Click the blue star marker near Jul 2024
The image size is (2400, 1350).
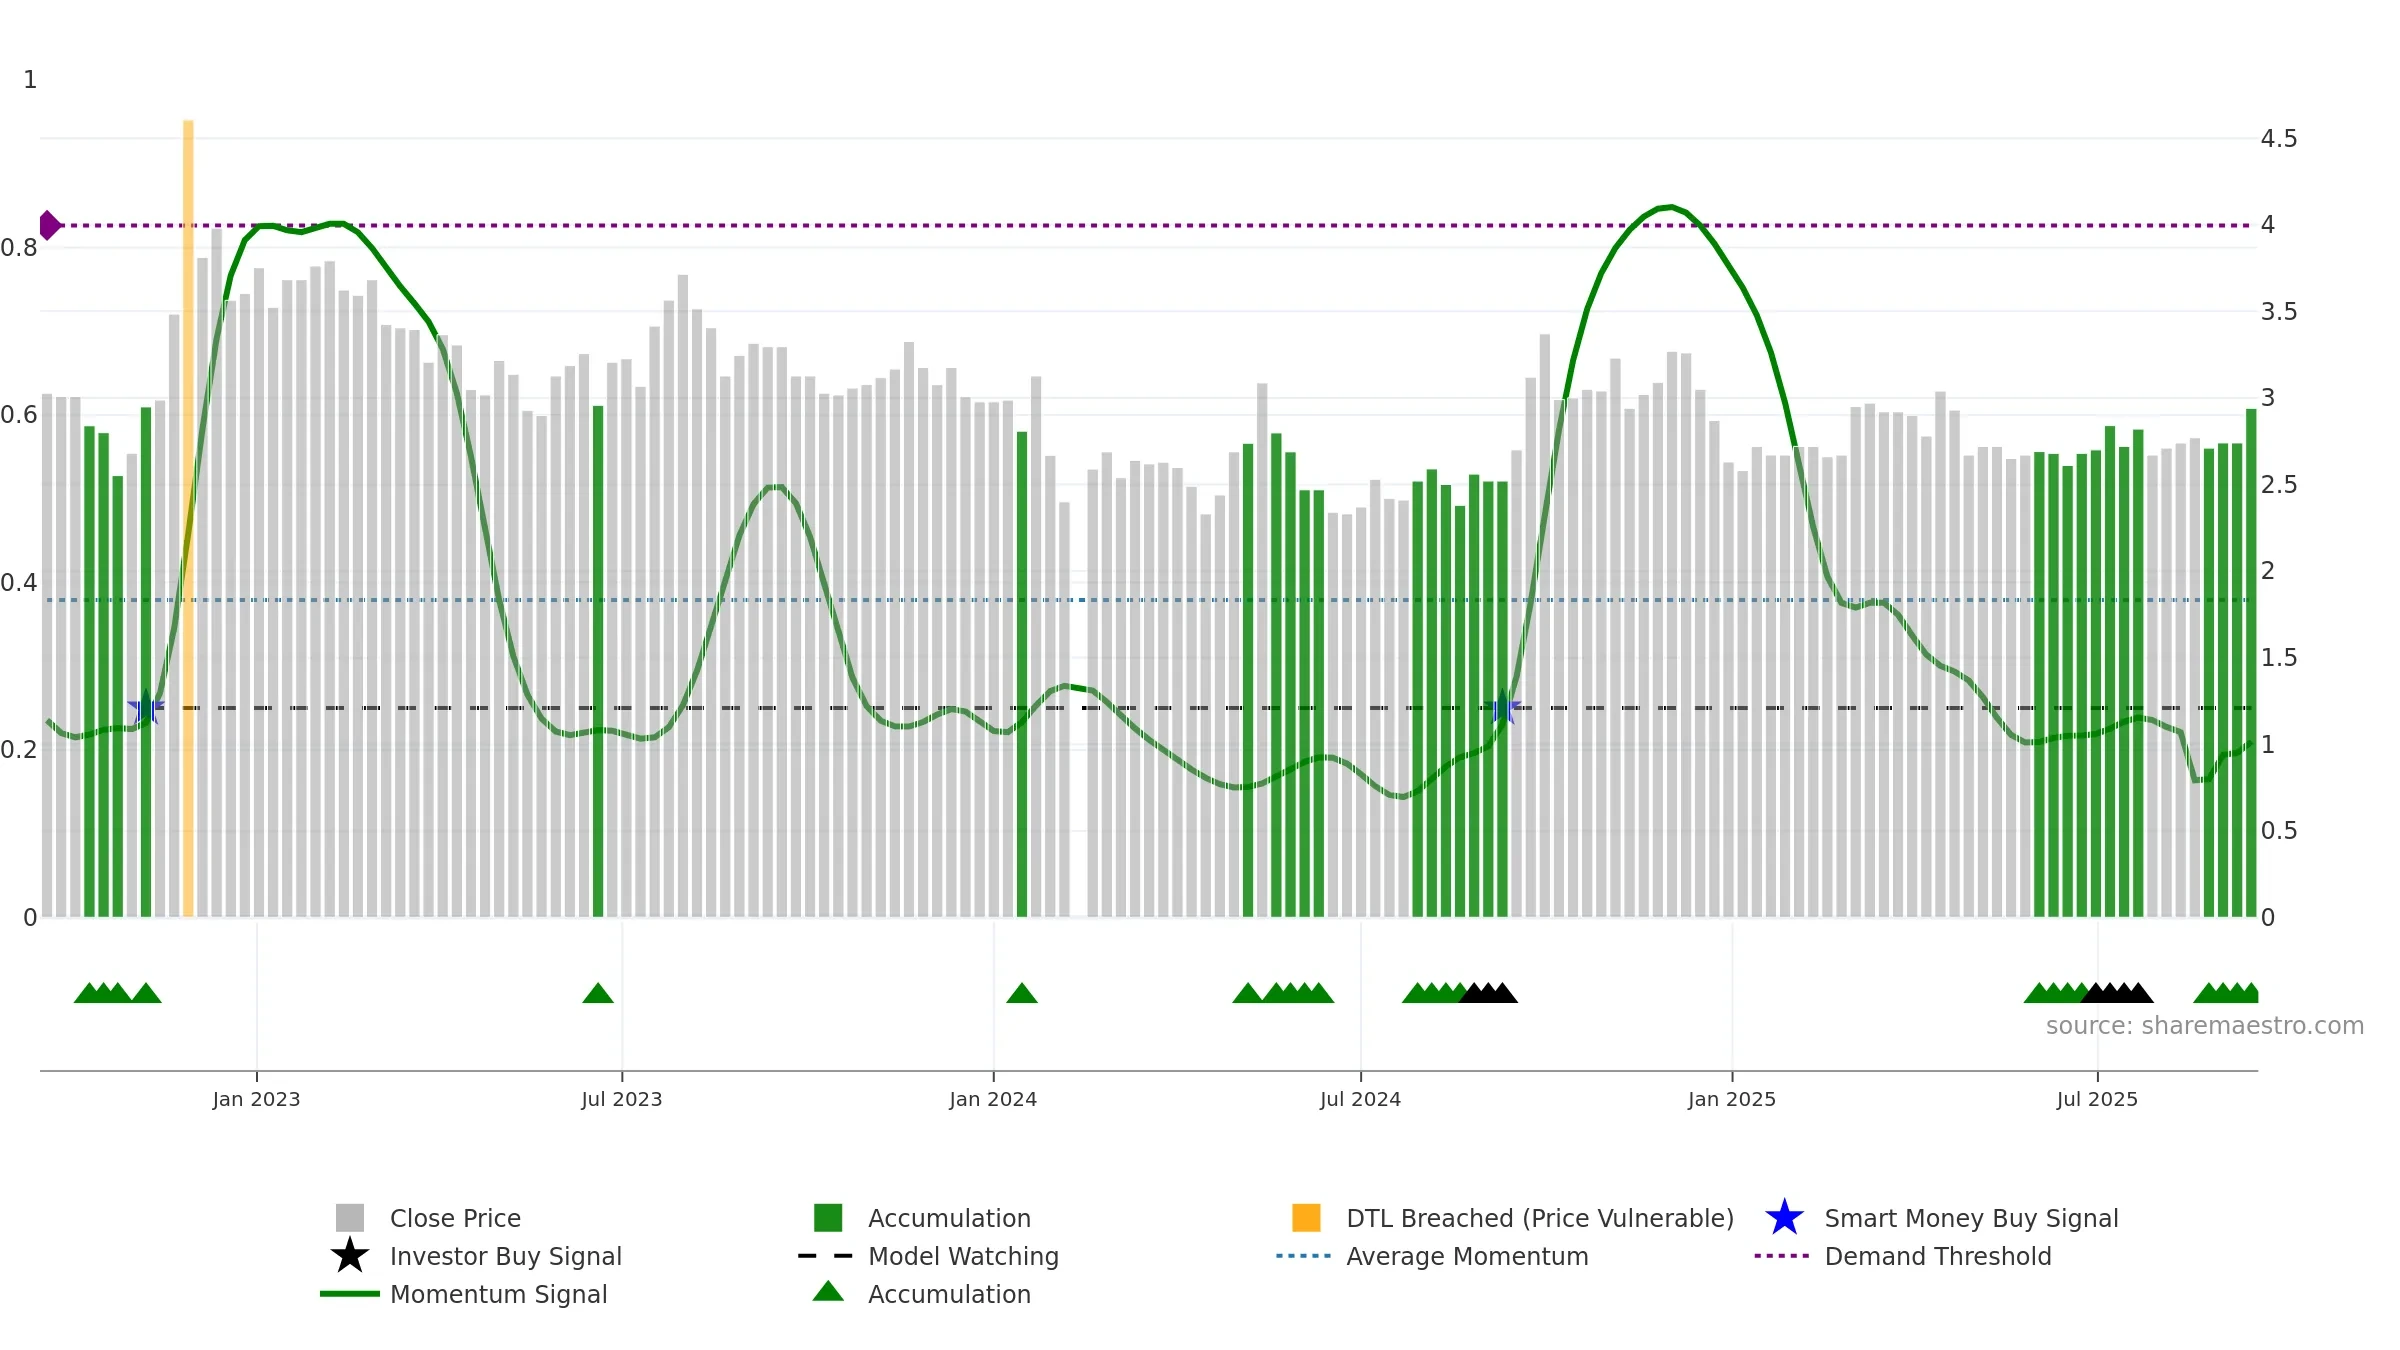pyautogui.click(x=1502, y=708)
